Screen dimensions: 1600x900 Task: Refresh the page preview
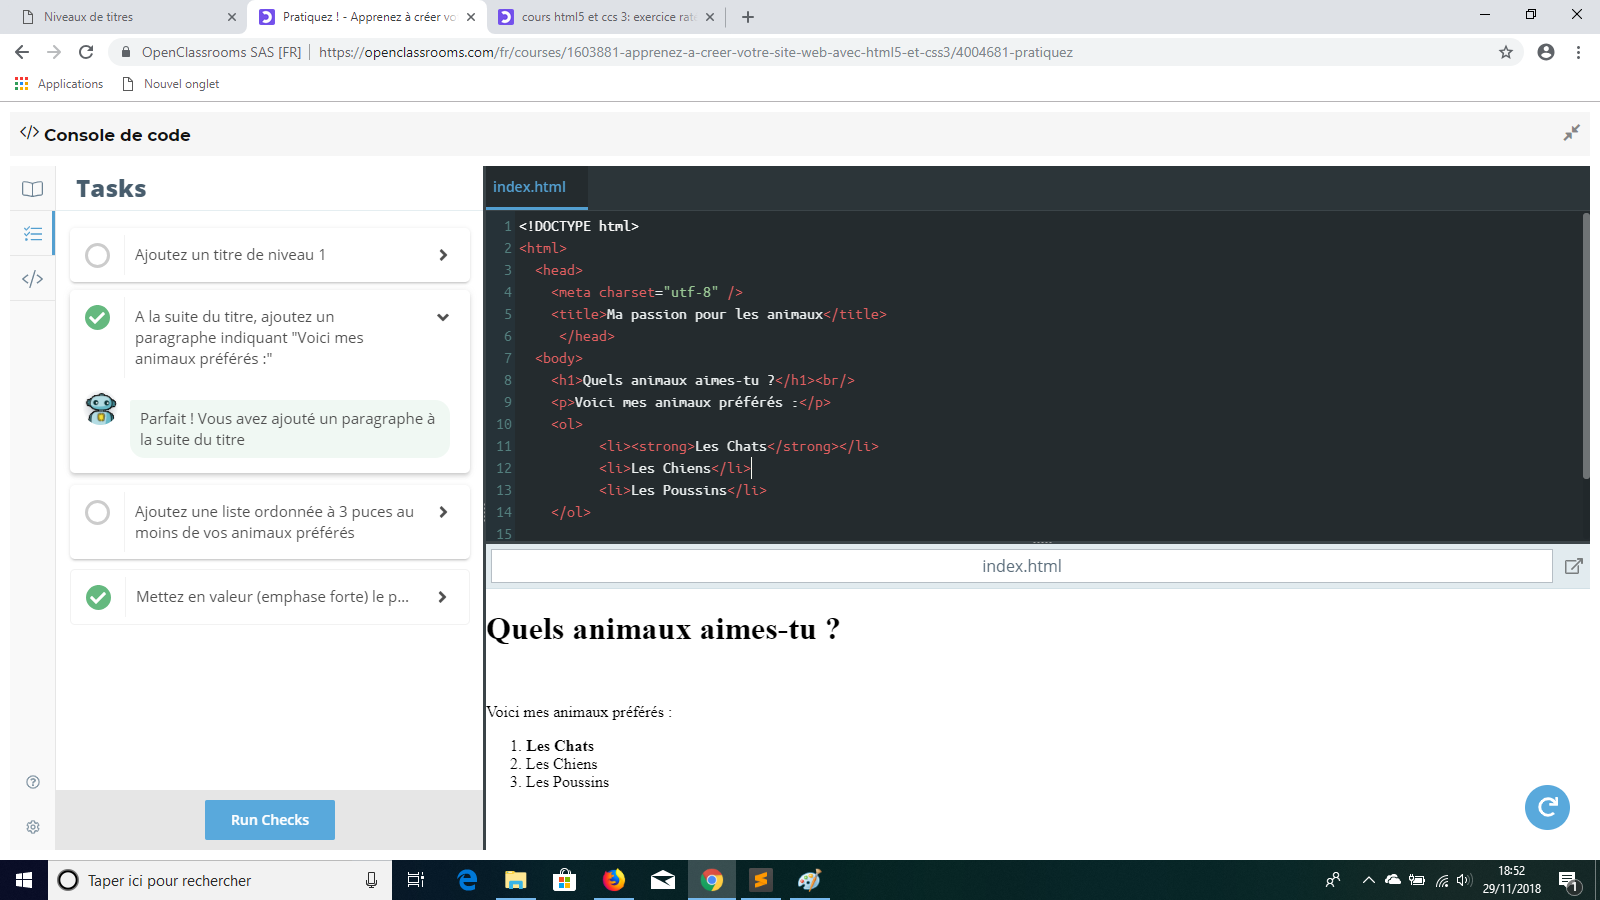click(1547, 808)
